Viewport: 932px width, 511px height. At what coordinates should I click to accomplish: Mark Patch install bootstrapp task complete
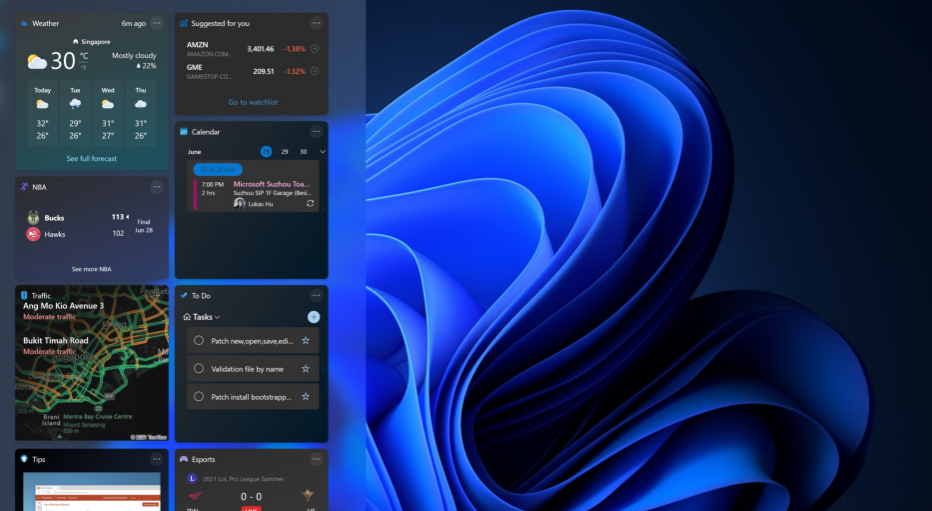coord(199,396)
